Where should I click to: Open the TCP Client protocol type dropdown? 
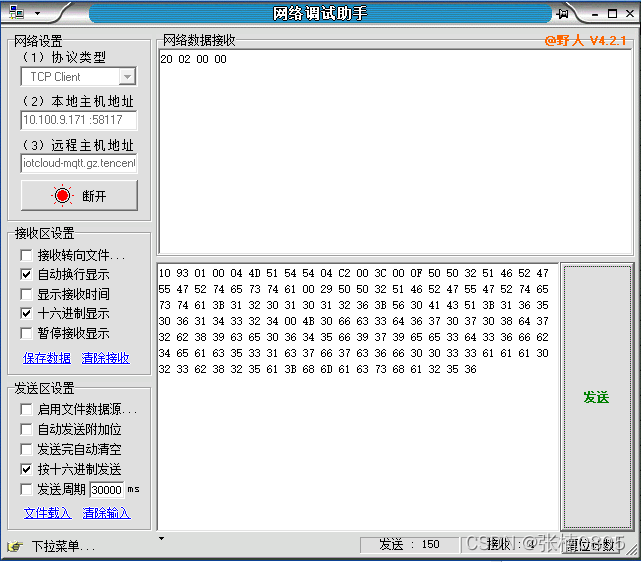click(x=127, y=77)
